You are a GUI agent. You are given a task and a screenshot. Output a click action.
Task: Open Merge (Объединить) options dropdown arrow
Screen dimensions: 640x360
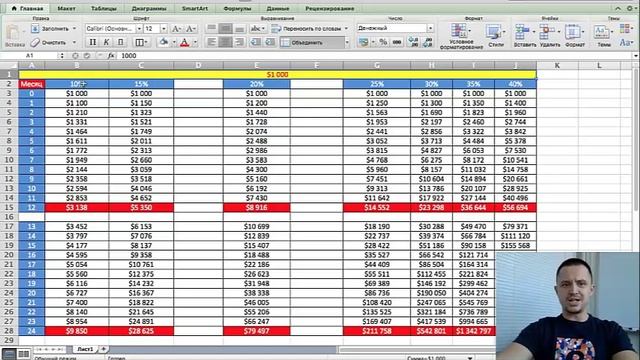click(347, 42)
